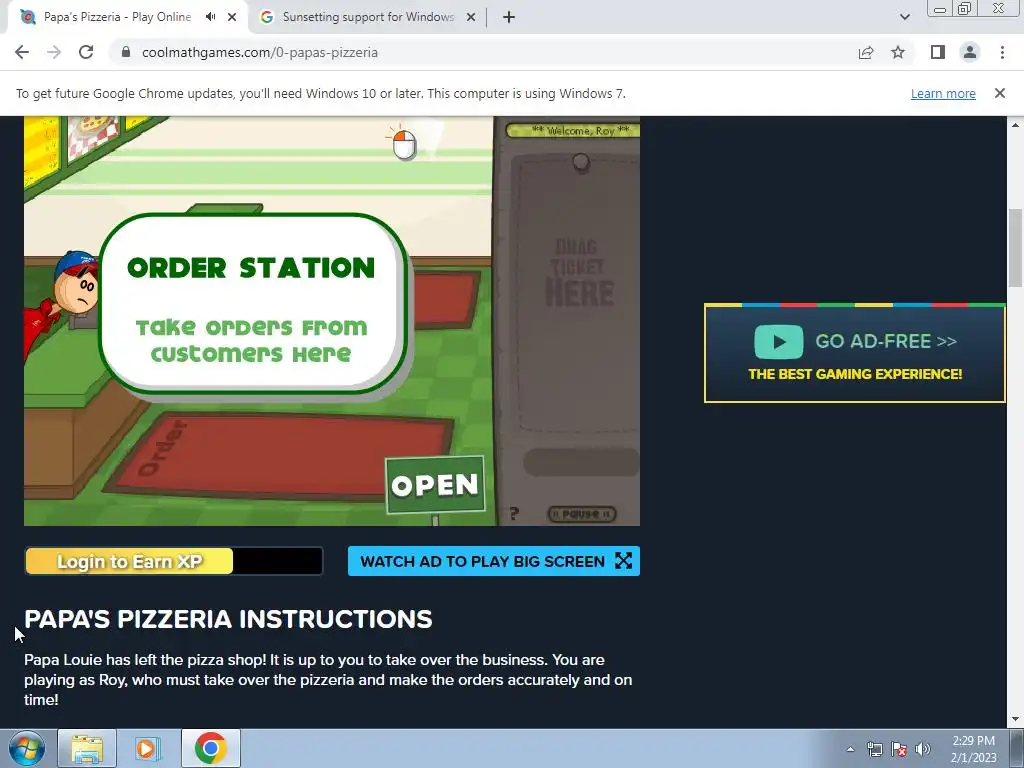
Task: Click the OPEN sign in the game
Action: coord(435,485)
